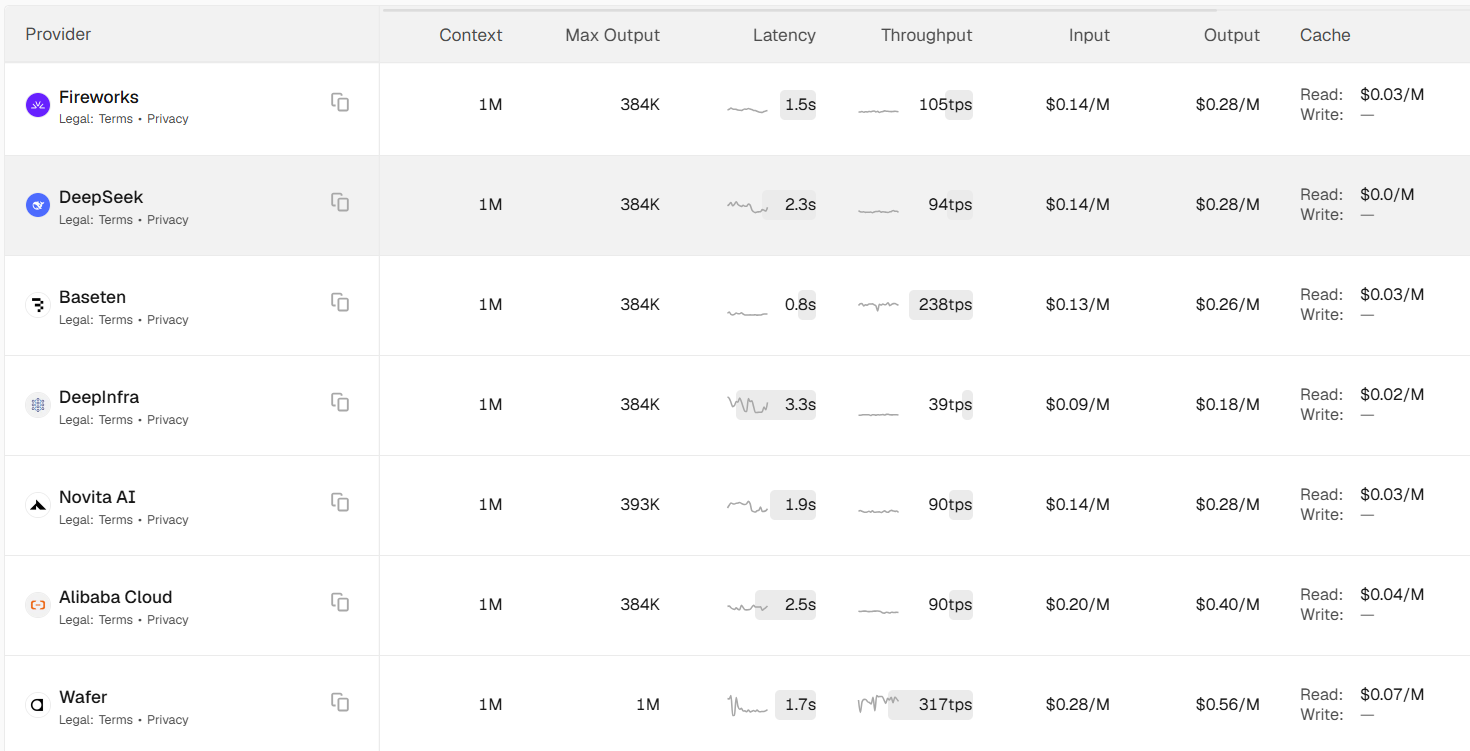Copy the Novita AI provider slug
This screenshot has width=1470, height=751.
(x=340, y=502)
